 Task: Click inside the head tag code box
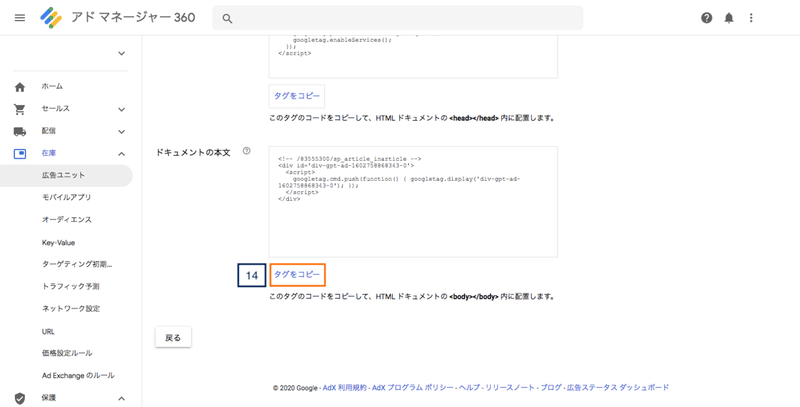click(x=413, y=57)
